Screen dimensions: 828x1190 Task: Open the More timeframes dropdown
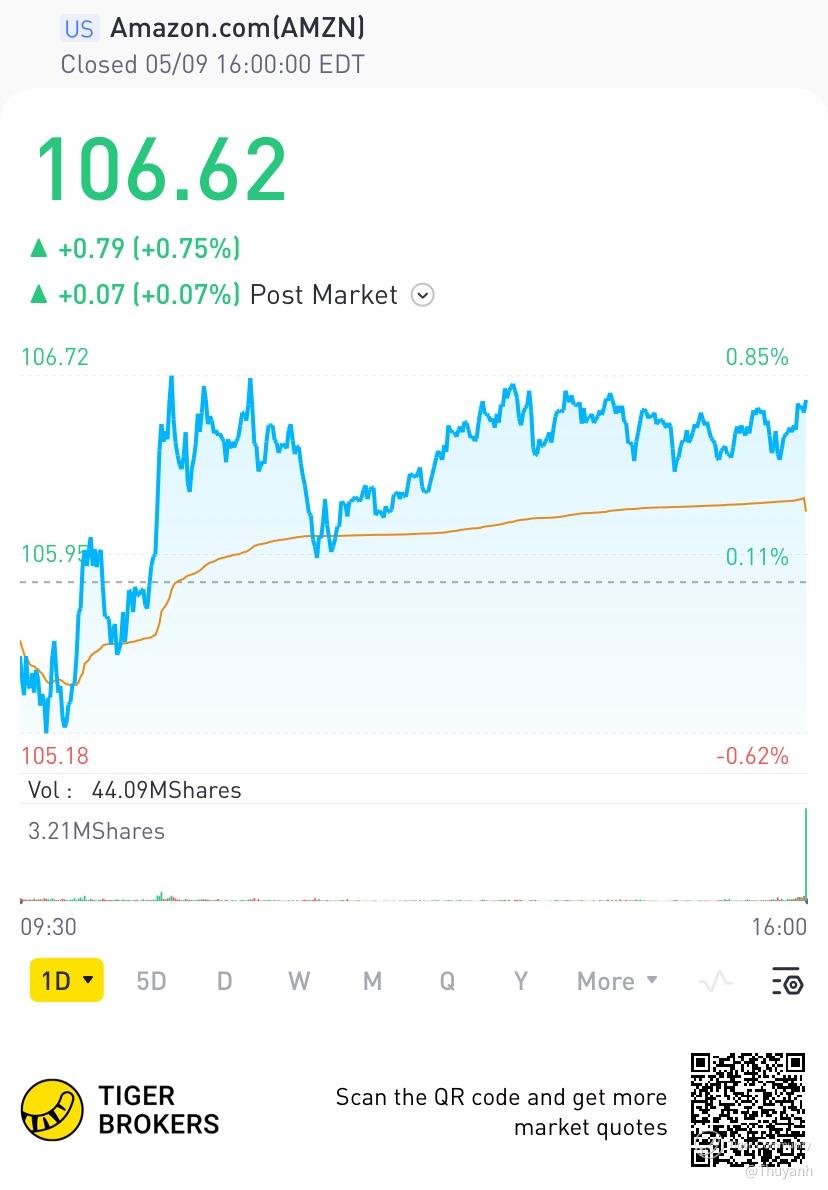point(617,981)
